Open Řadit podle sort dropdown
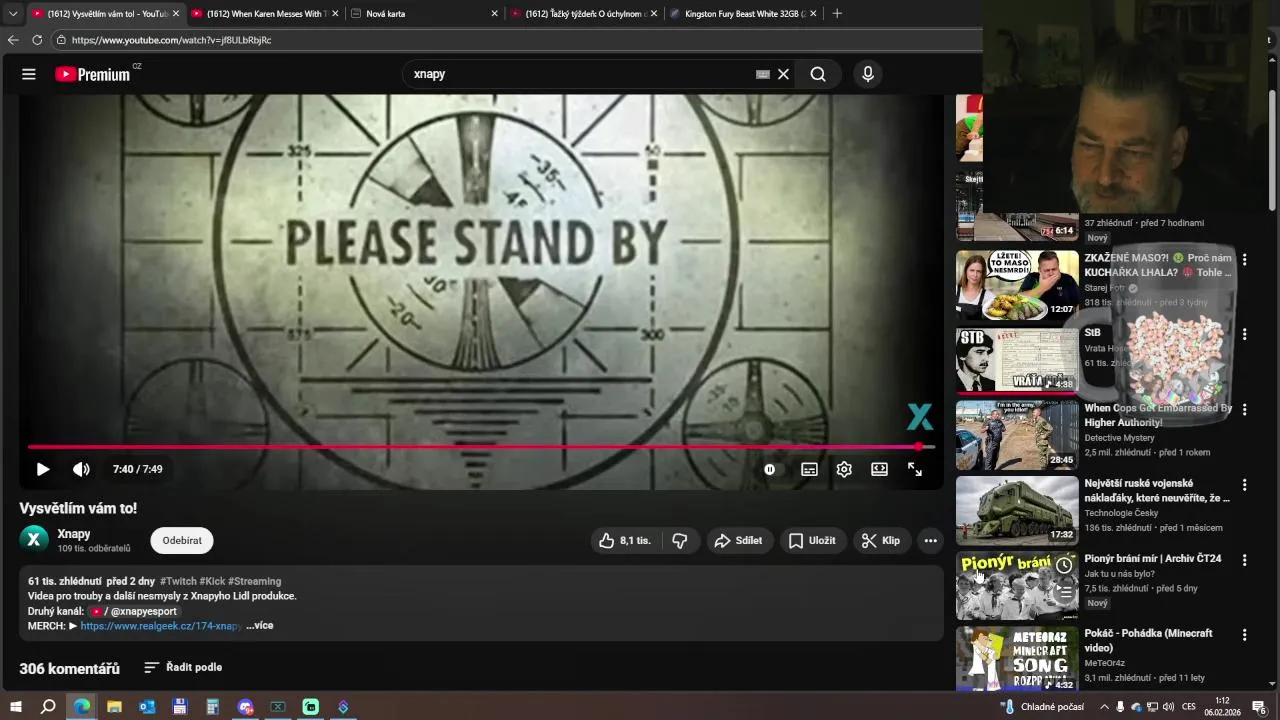This screenshot has width=1280, height=720. point(183,667)
